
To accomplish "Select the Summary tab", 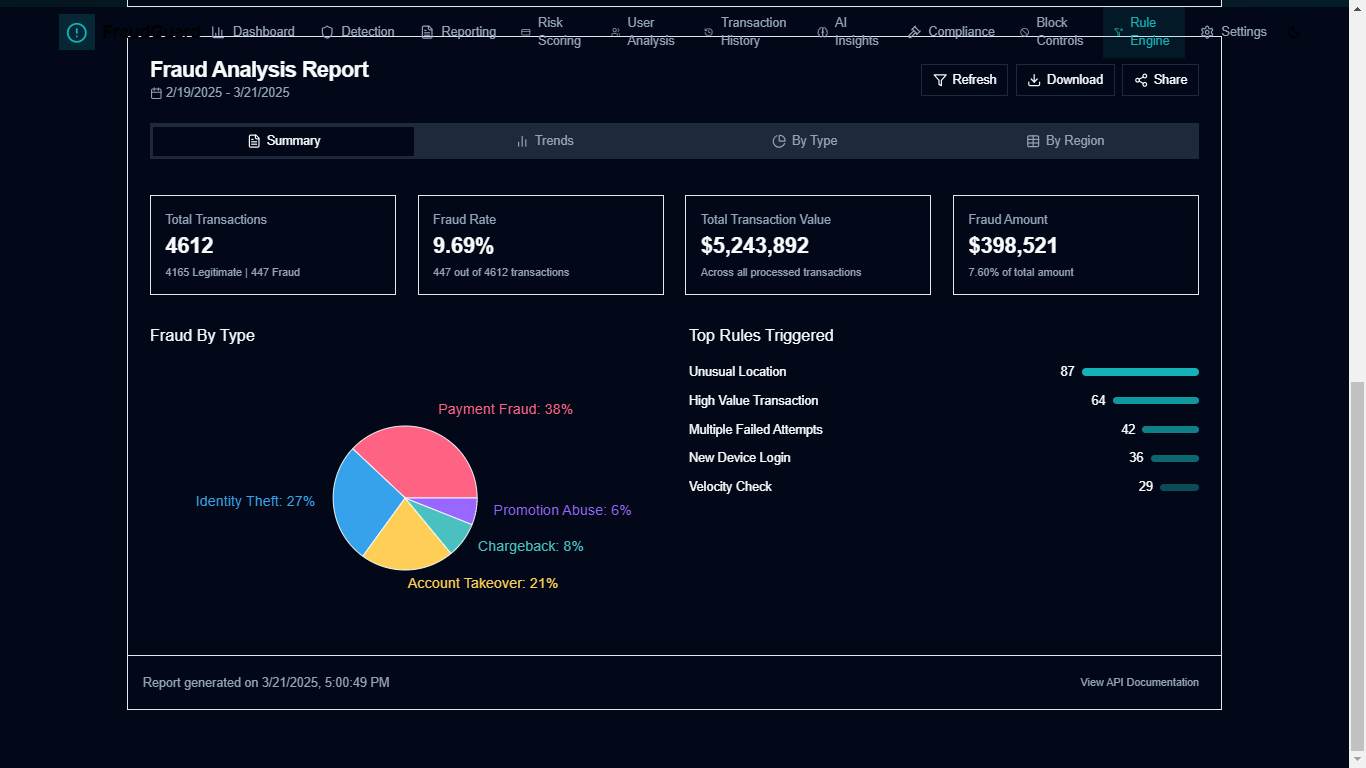I will click(x=284, y=141).
